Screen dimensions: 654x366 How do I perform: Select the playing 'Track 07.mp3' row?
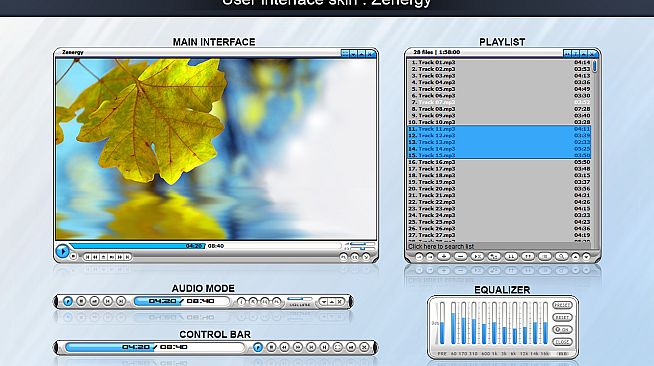pyautogui.click(x=499, y=103)
